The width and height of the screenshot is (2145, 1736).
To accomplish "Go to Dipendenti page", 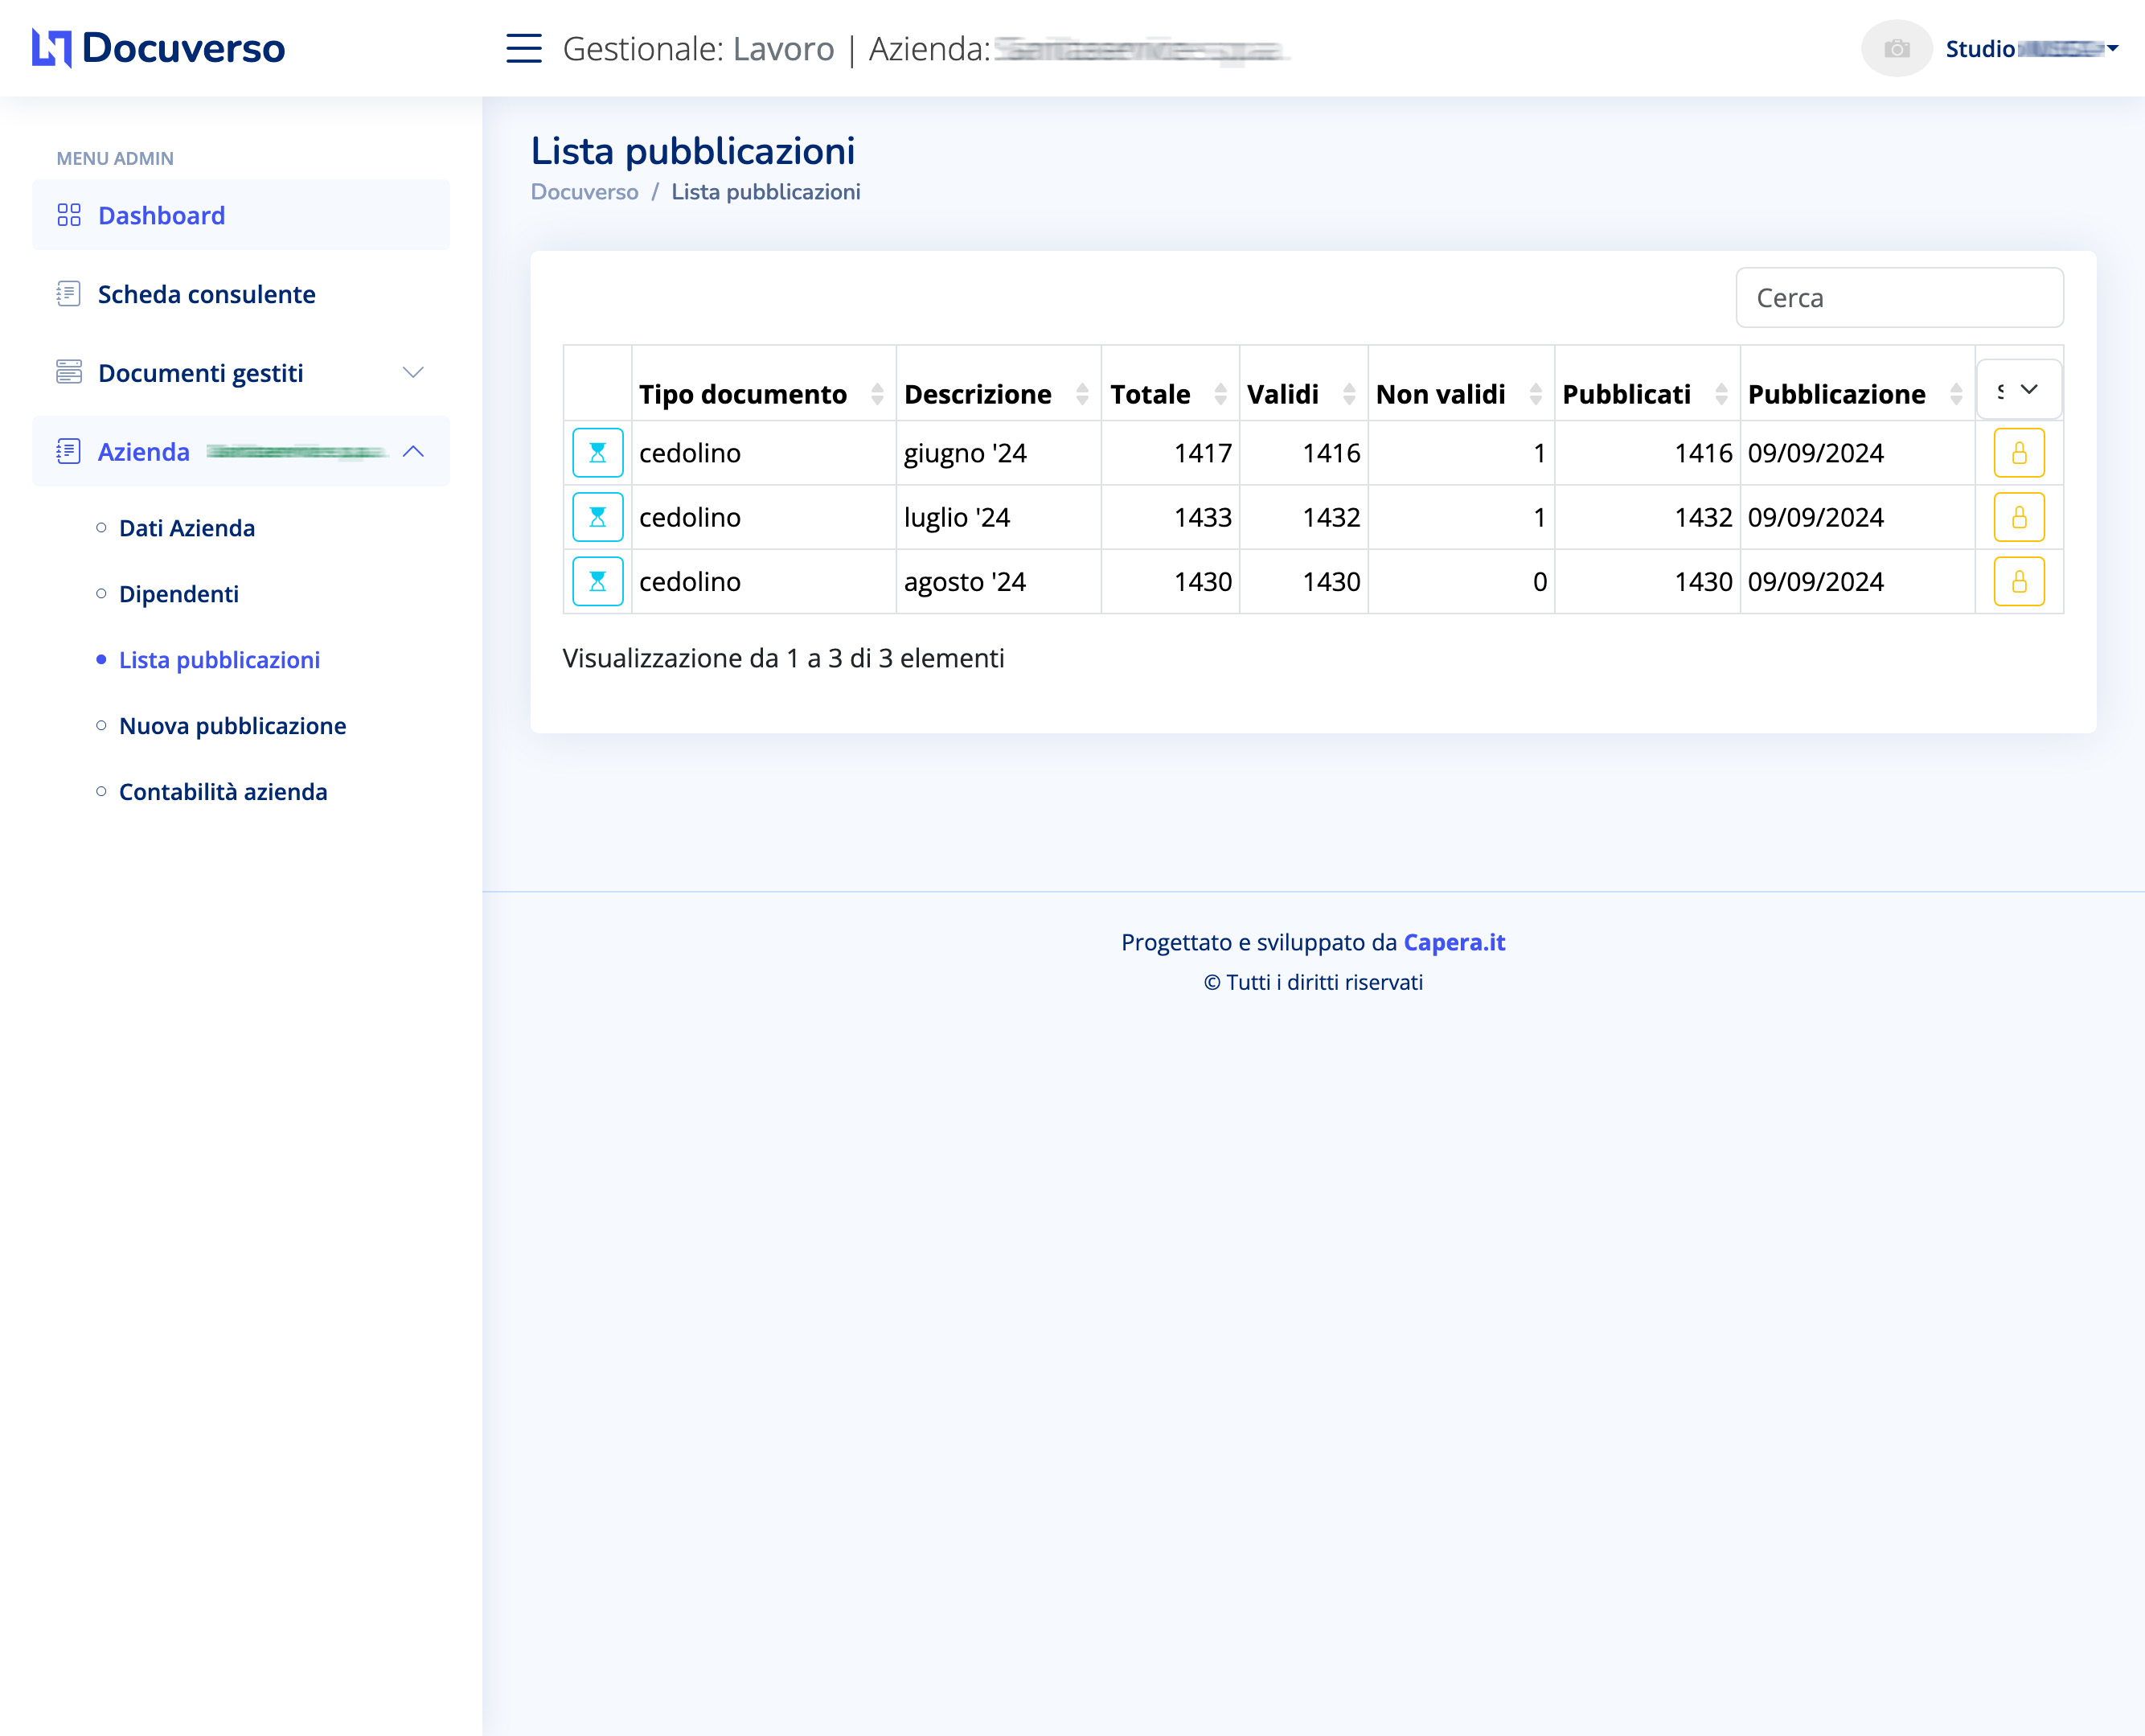I will pos(178,594).
